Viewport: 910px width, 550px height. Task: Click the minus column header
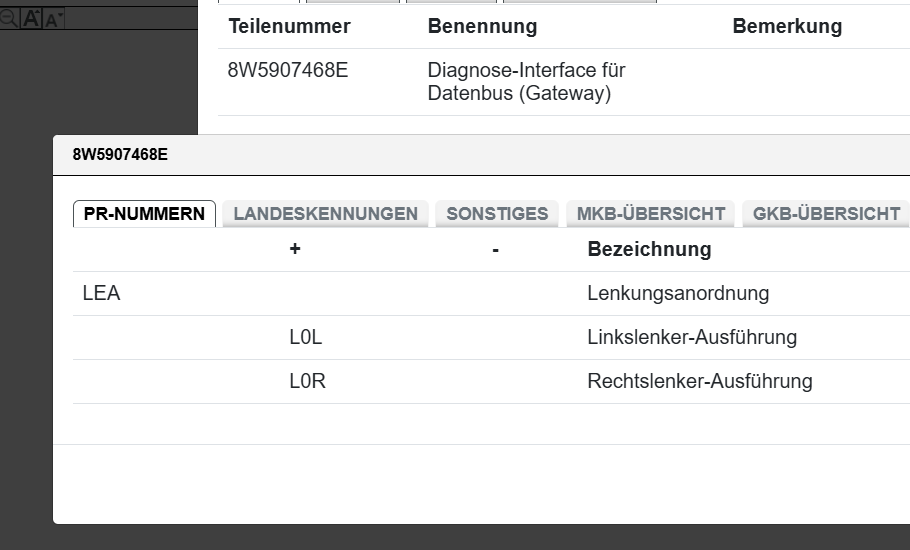(496, 249)
